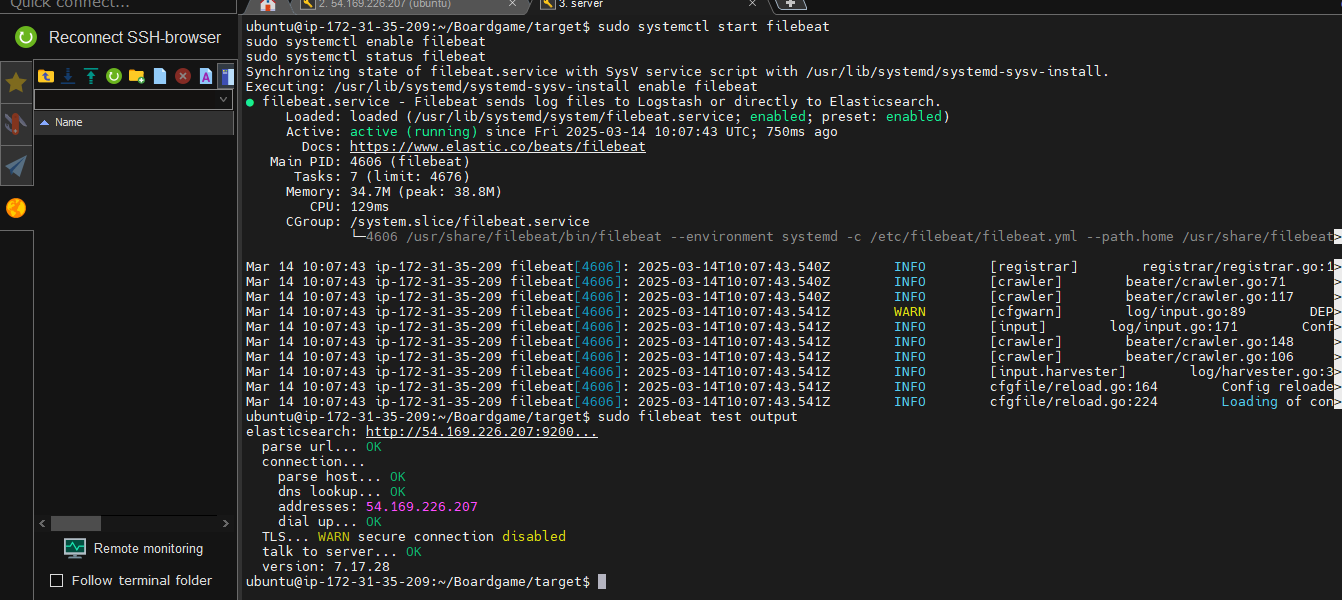This screenshot has width=1342, height=600.
Task: Enable the Follow terminal folder checkbox
Action: [57, 581]
